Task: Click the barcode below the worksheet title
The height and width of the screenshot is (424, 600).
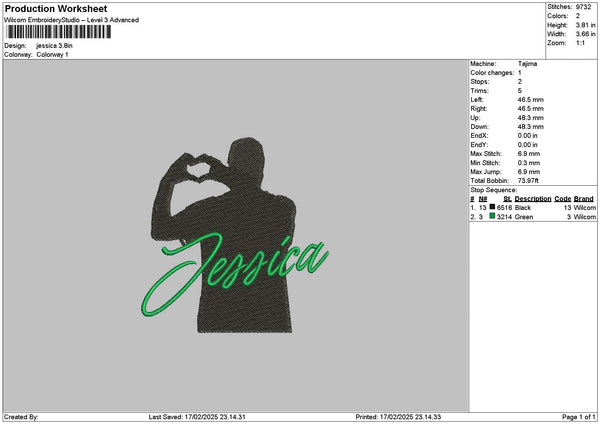Action: pyautogui.click(x=59, y=32)
